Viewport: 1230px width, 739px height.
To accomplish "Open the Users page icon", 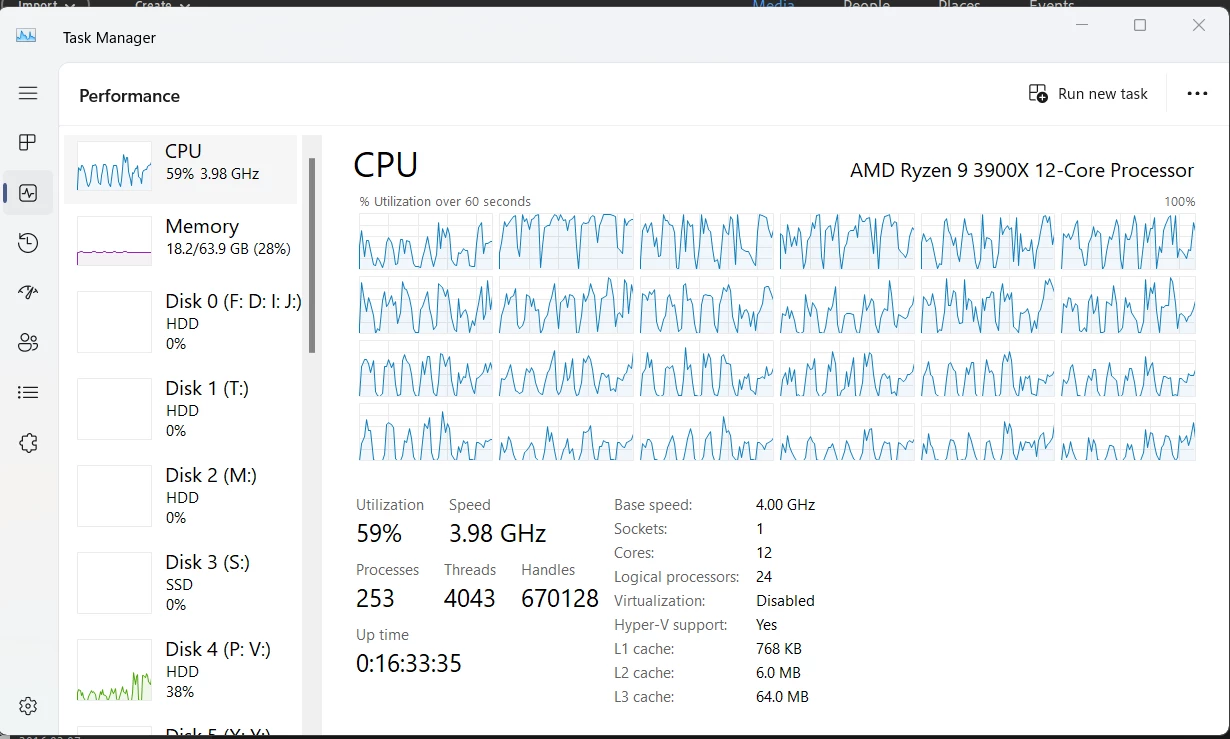I will [x=28, y=343].
